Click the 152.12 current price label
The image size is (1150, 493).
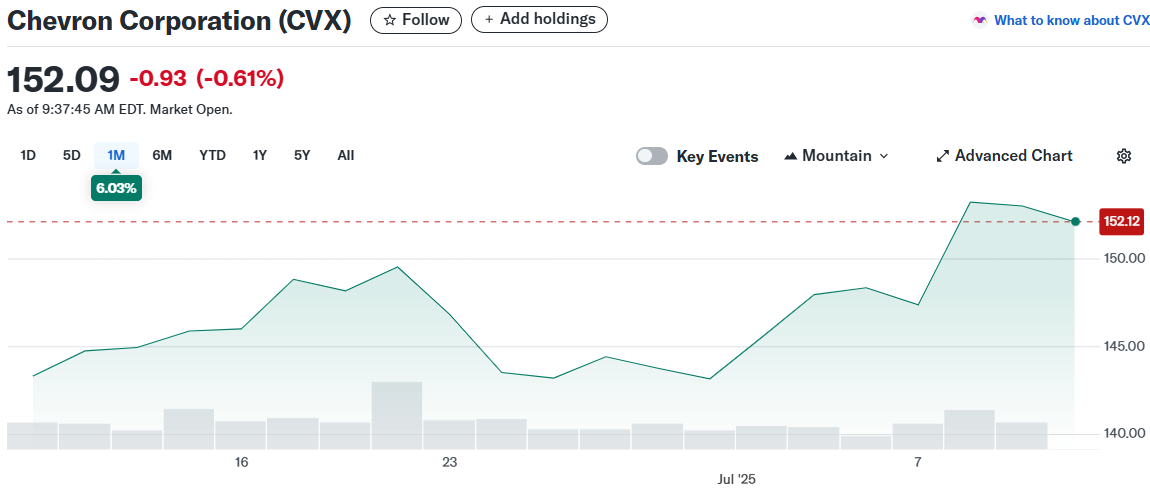point(1121,222)
